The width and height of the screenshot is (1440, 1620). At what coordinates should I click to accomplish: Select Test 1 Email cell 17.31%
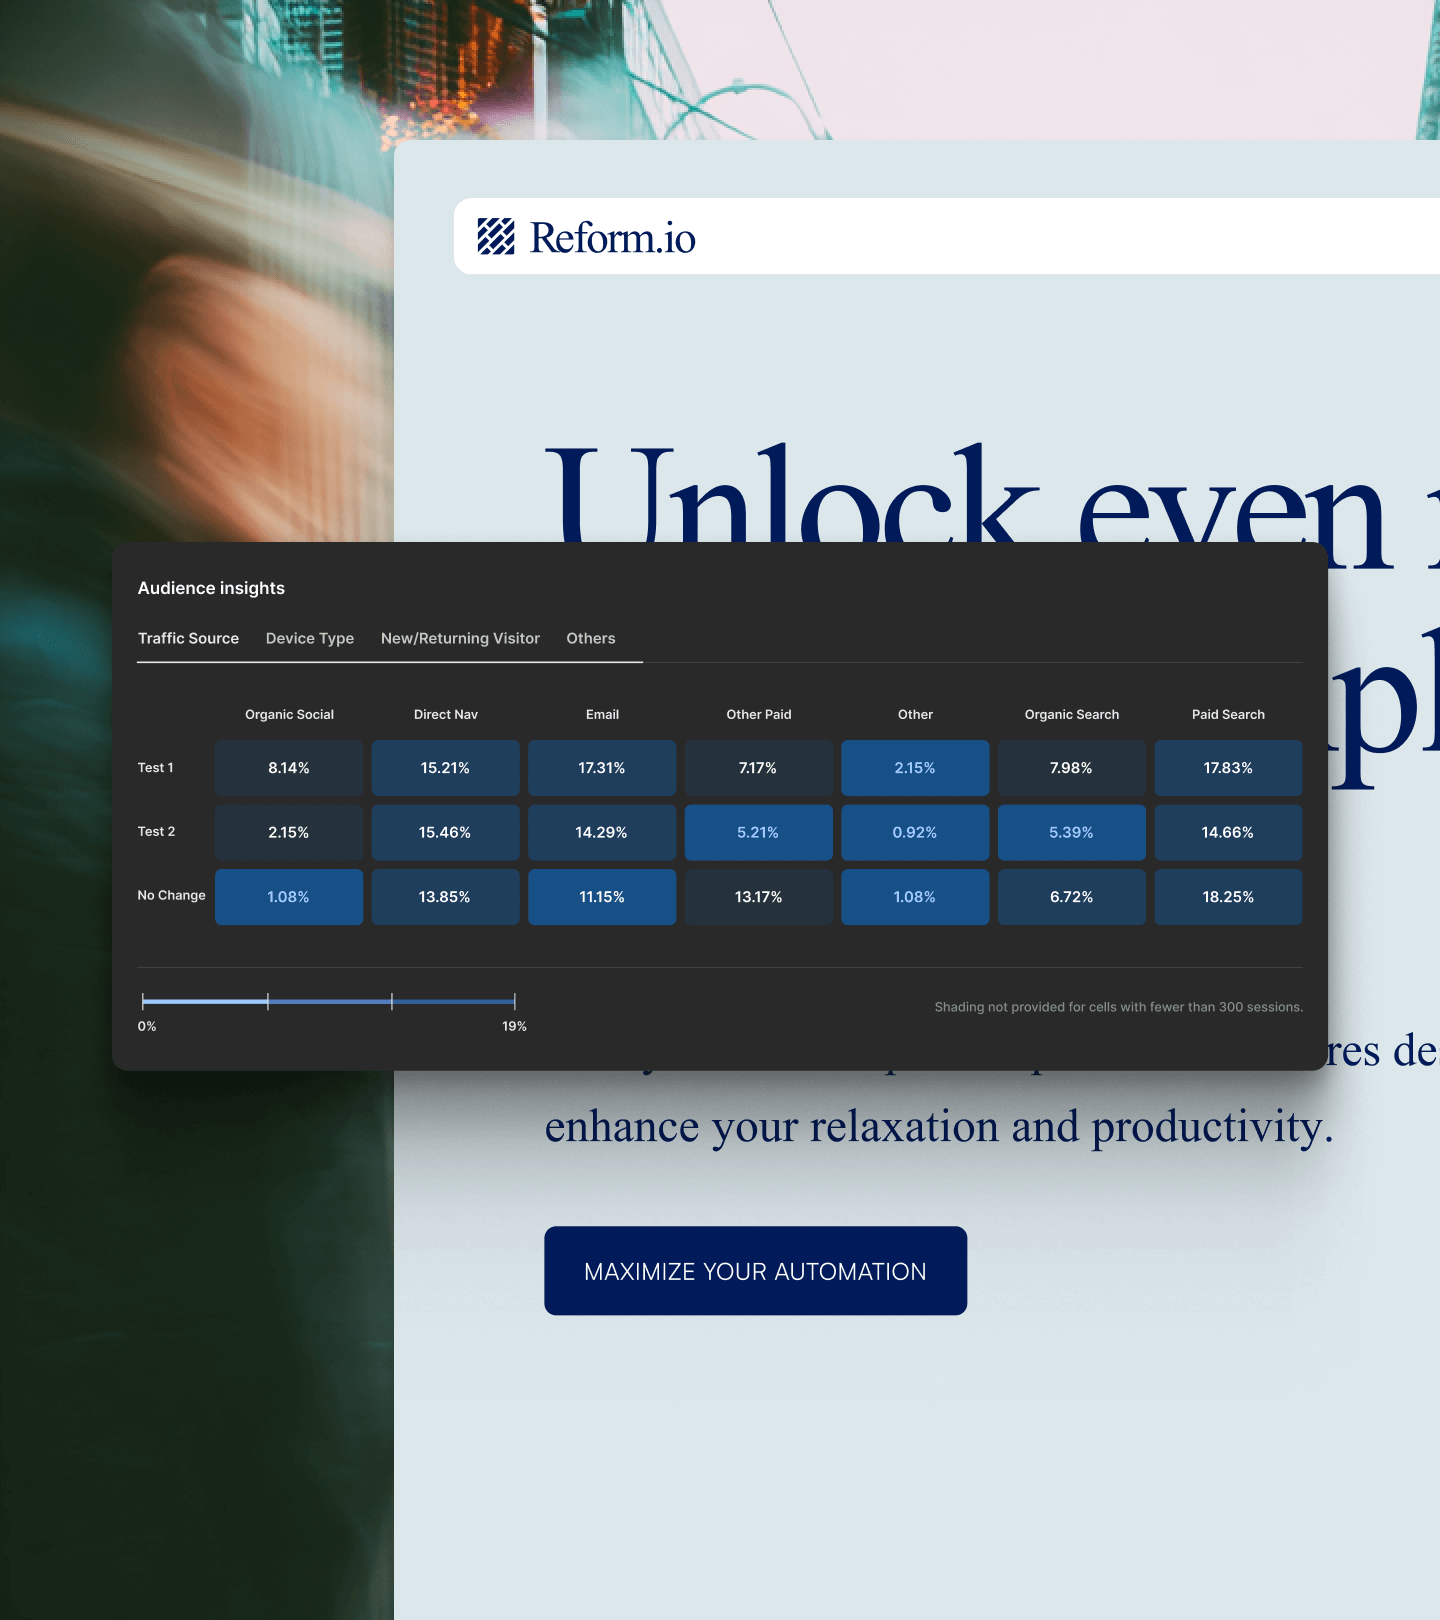click(602, 768)
